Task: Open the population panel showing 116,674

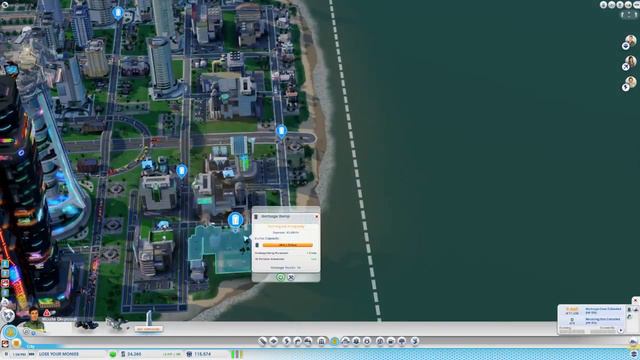Action: click(x=199, y=354)
